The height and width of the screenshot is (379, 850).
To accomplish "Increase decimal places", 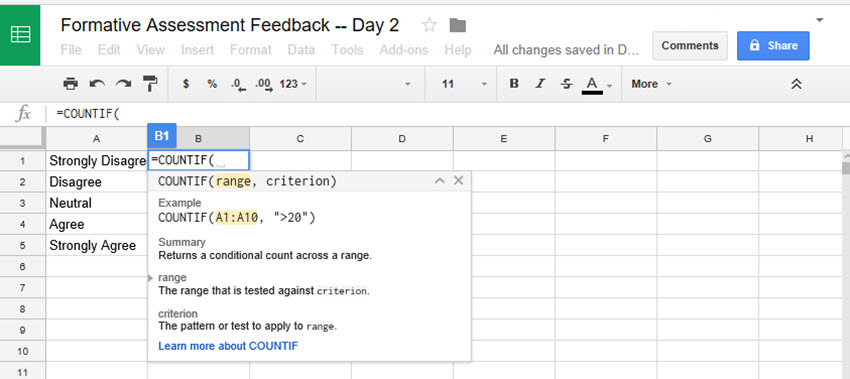I will 264,84.
